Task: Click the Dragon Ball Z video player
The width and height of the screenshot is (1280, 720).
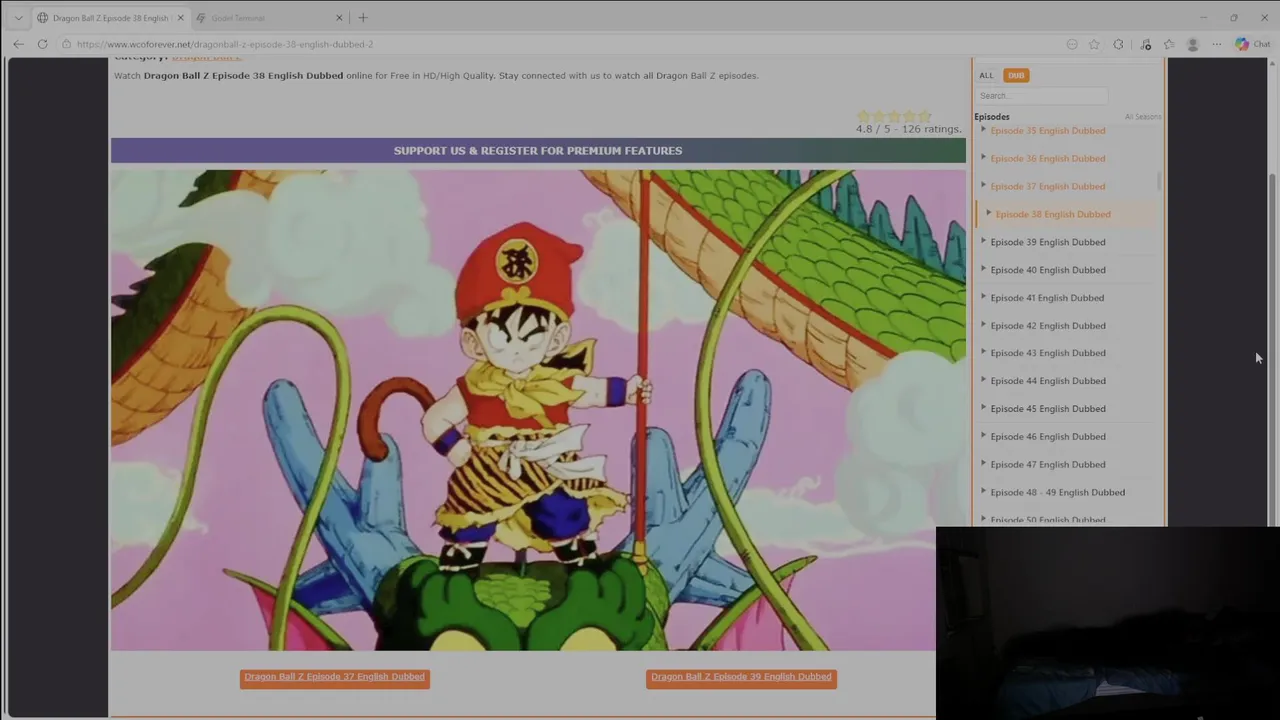Action: (538, 410)
